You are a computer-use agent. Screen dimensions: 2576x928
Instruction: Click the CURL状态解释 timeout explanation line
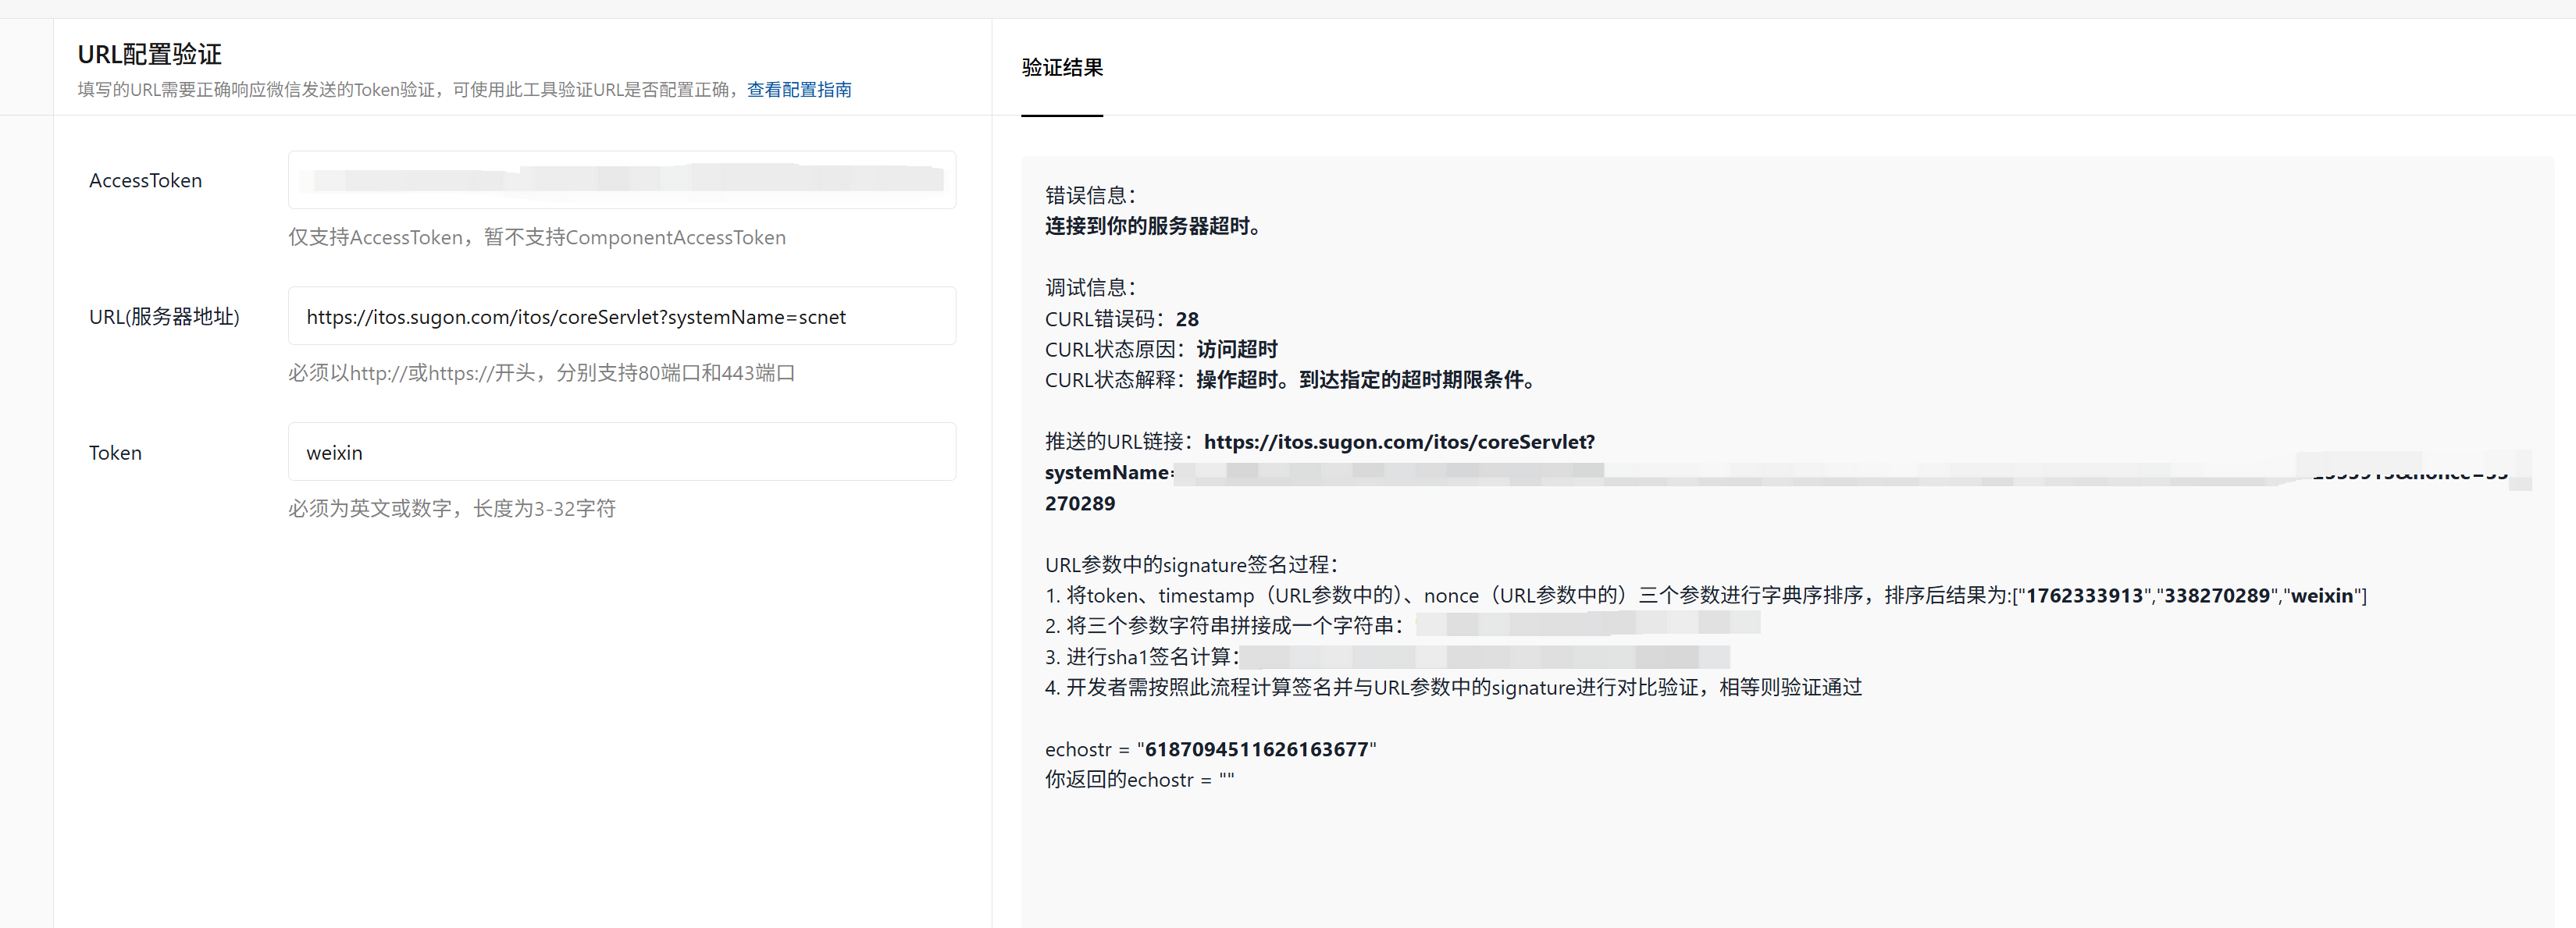pyautogui.click(x=1290, y=380)
